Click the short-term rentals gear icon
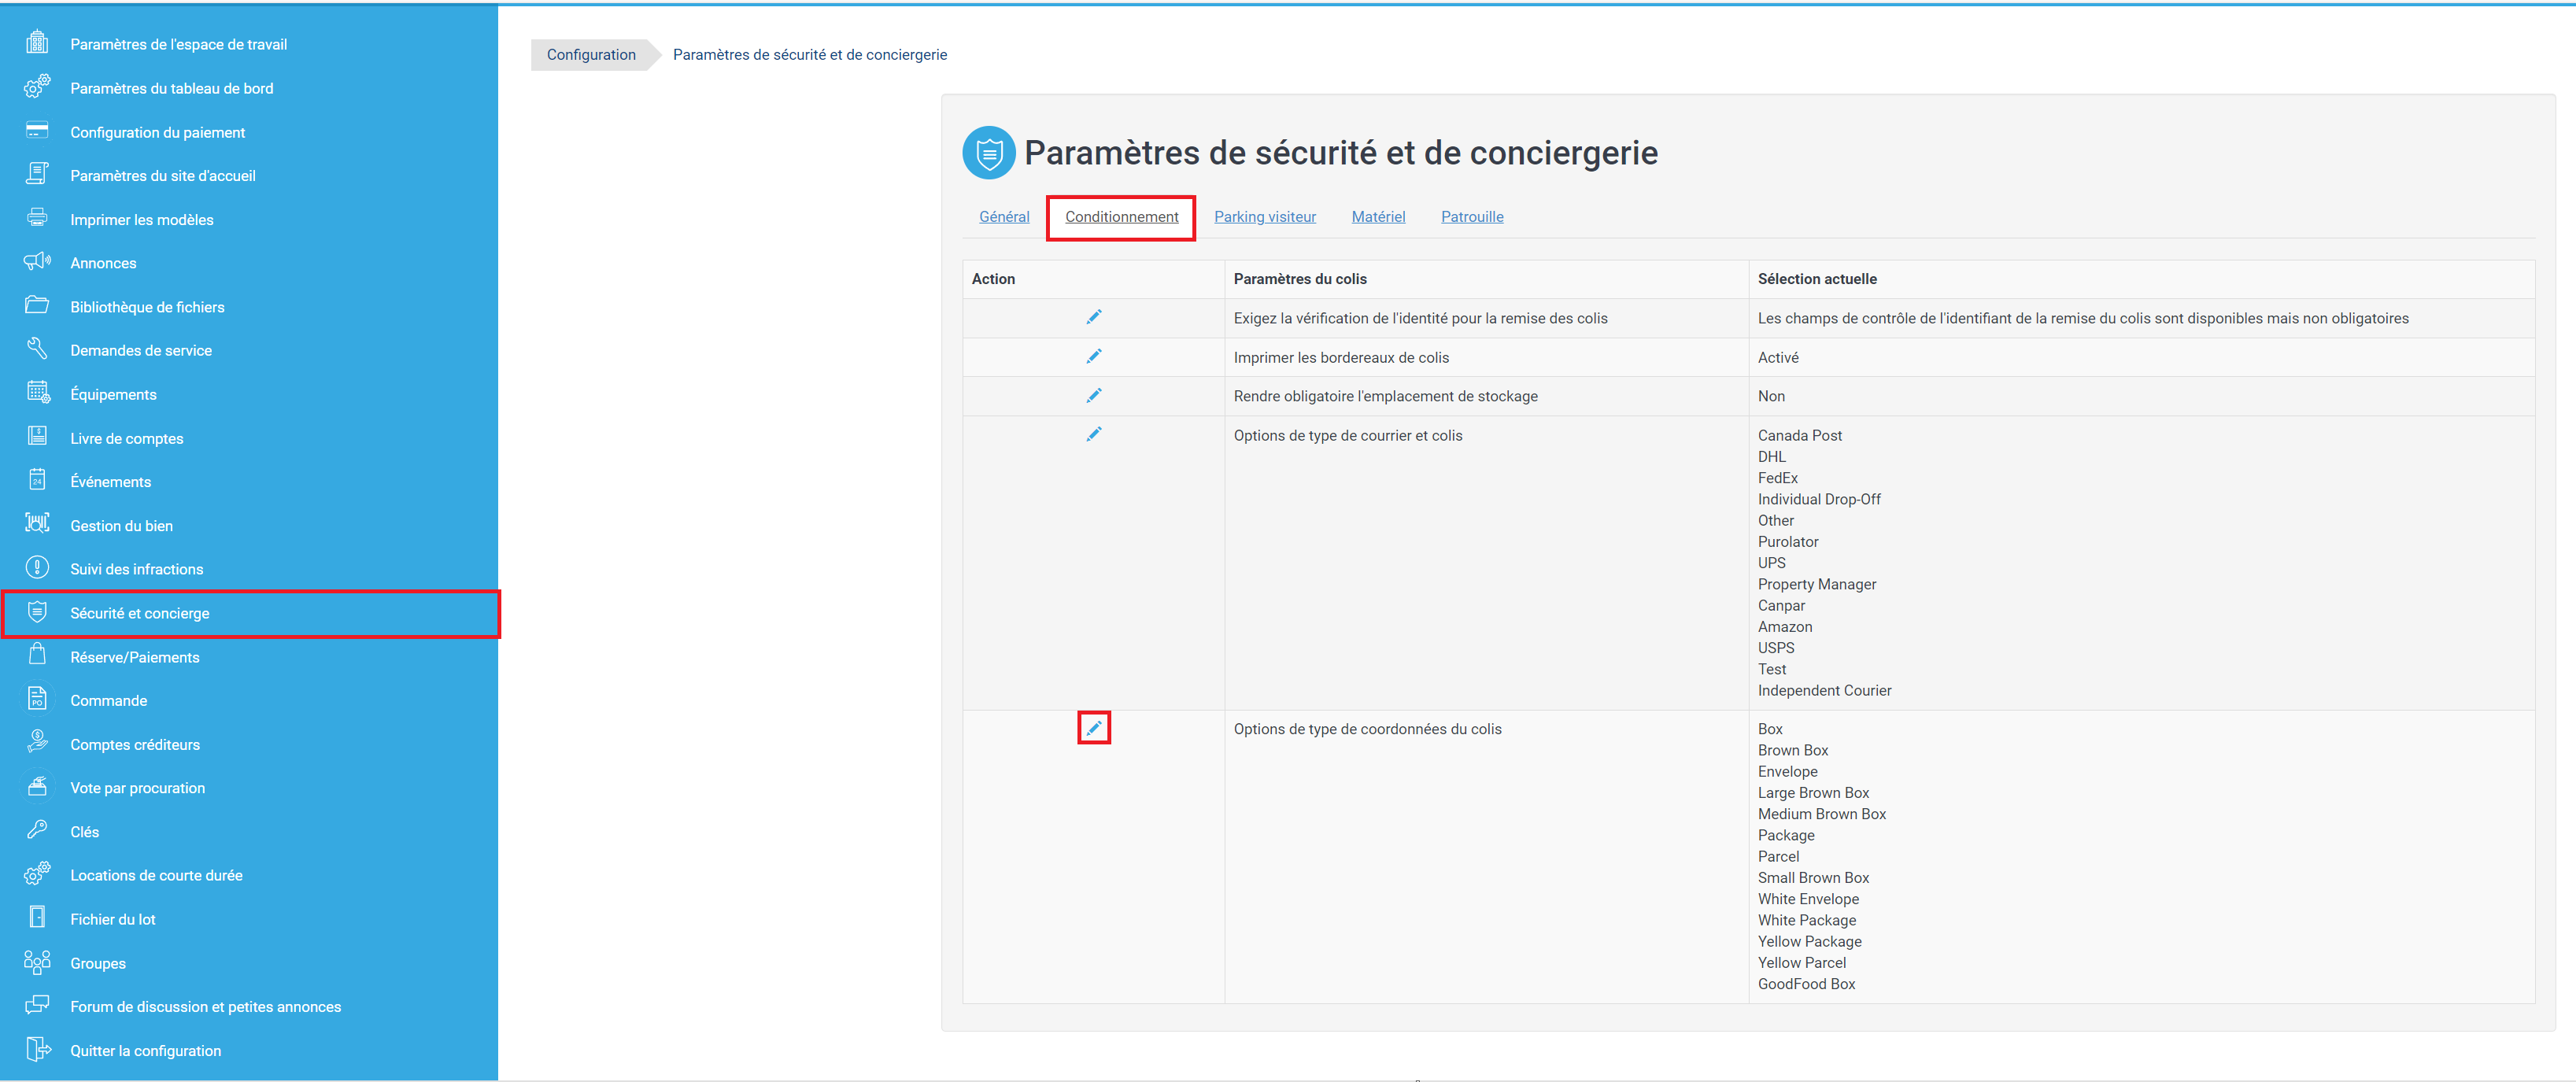Image resolution: width=2576 pixels, height=1082 pixels. pos(37,874)
